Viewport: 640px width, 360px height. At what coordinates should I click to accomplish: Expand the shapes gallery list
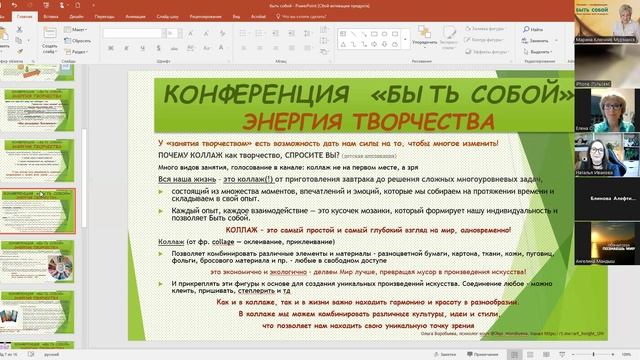coord(405,40)
